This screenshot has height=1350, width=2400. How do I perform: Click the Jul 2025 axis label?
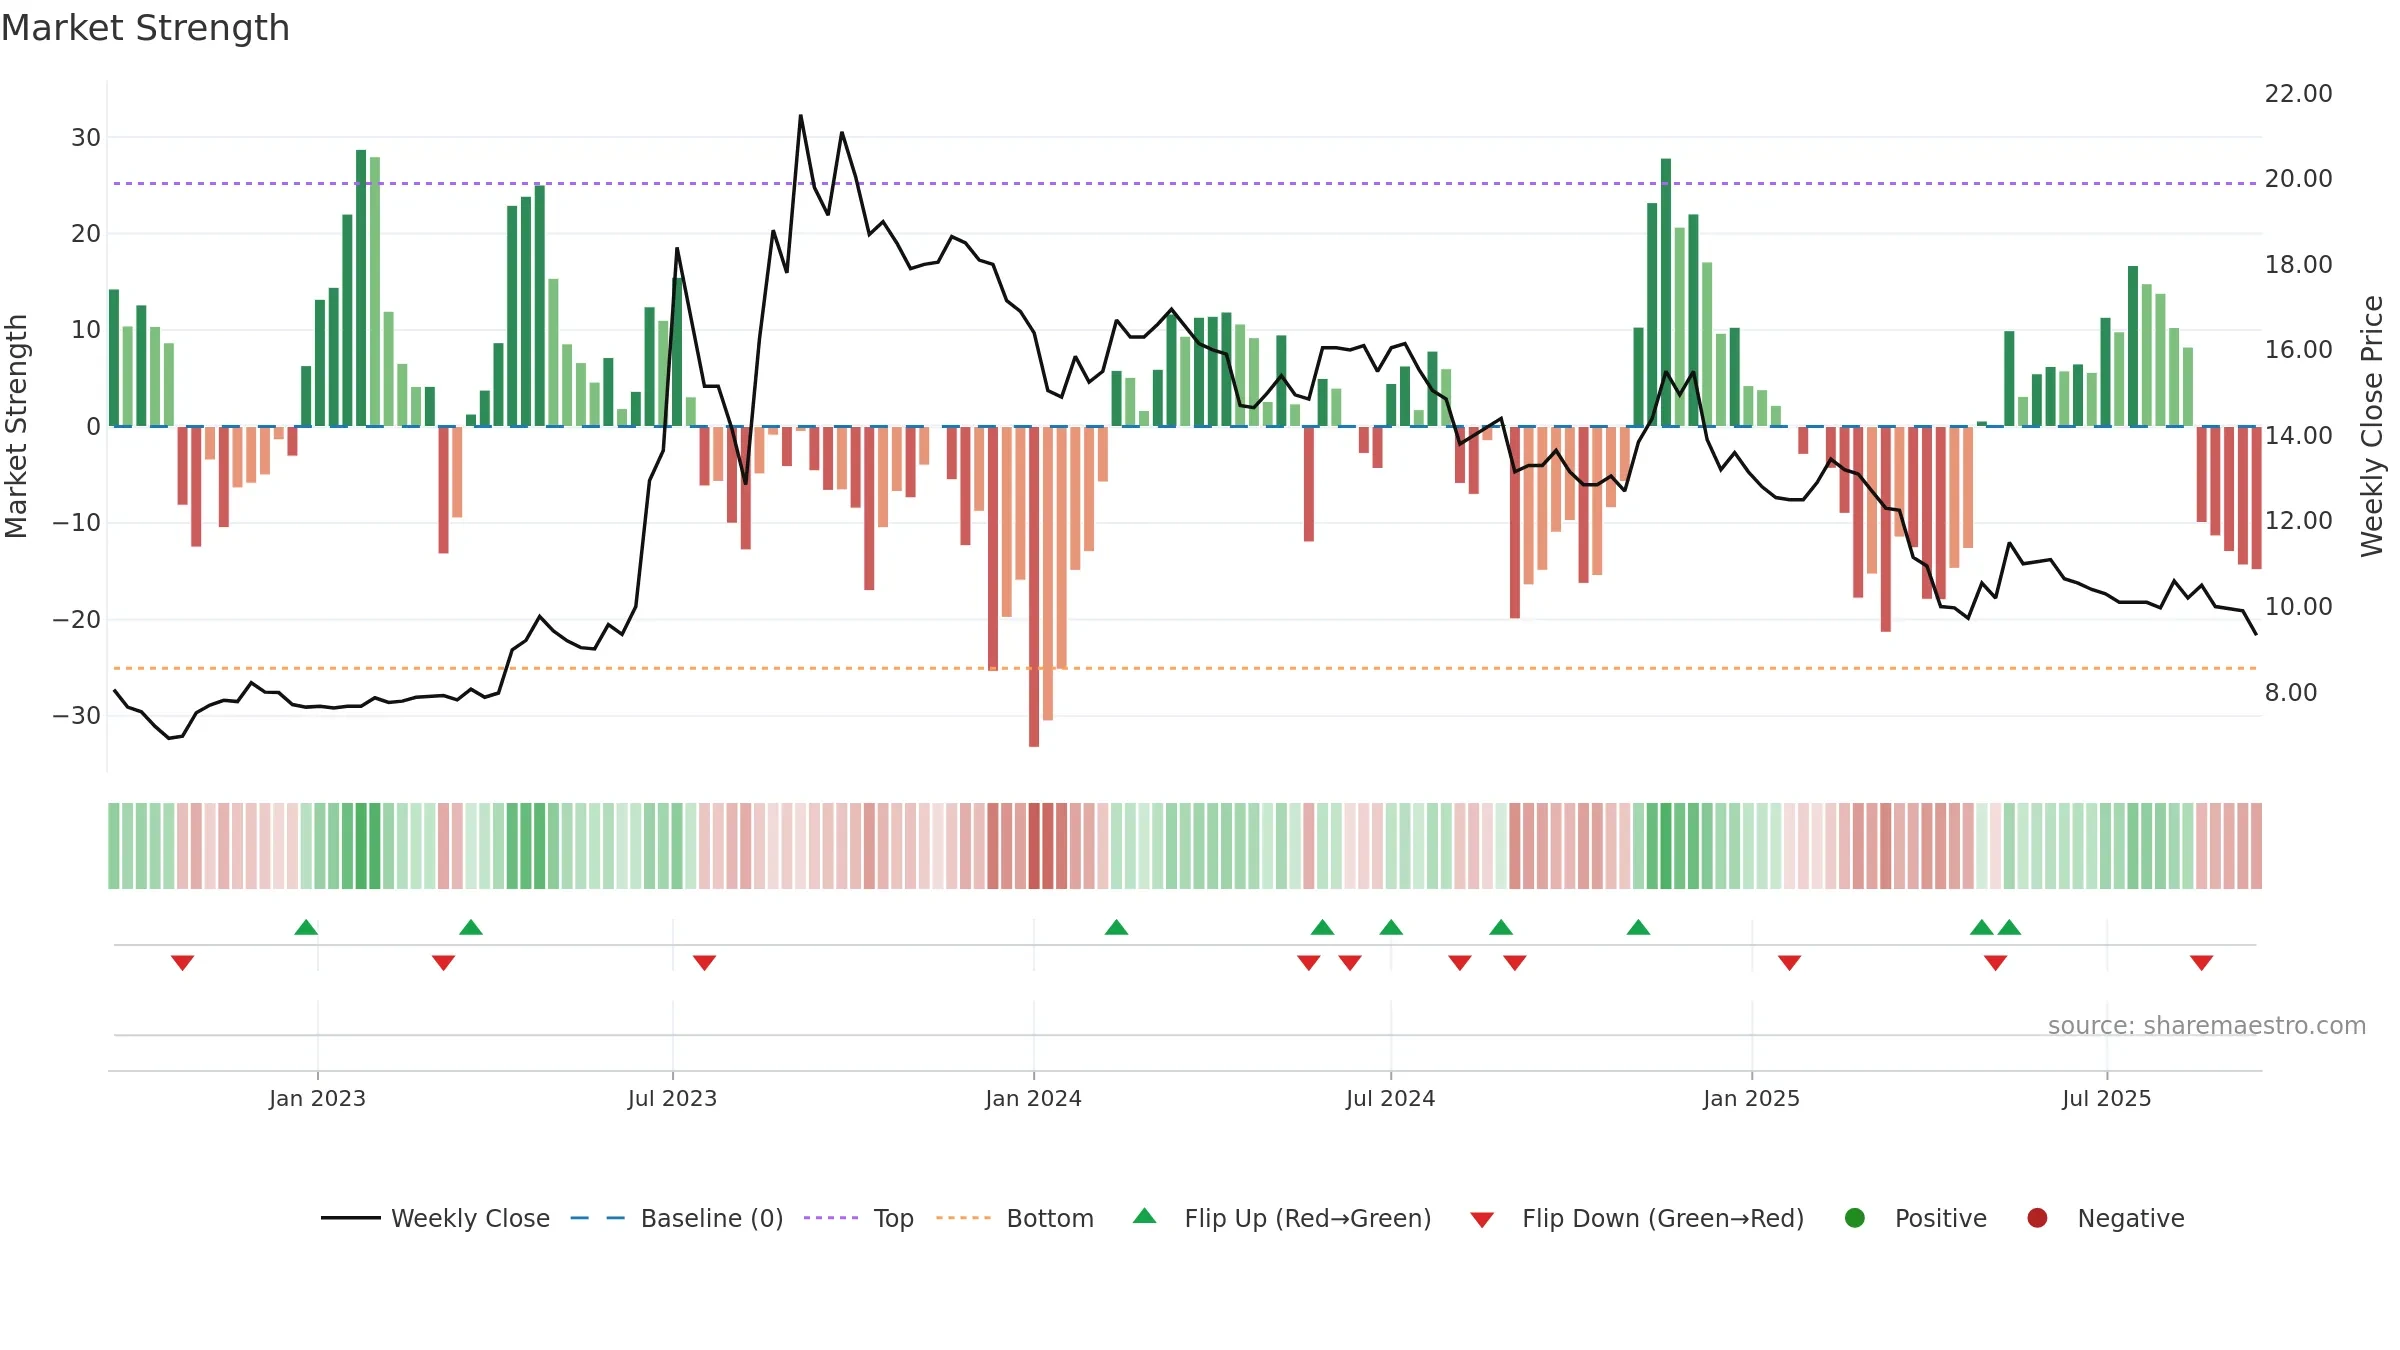pyautogui.click(x=2106, y=1098)
